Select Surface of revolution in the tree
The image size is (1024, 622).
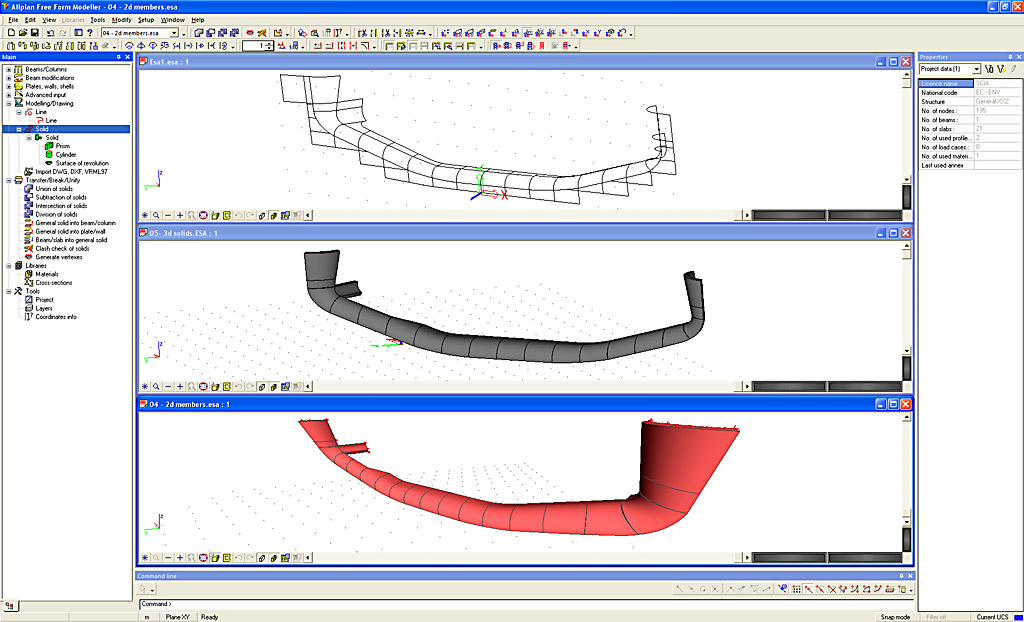[82, 163]
